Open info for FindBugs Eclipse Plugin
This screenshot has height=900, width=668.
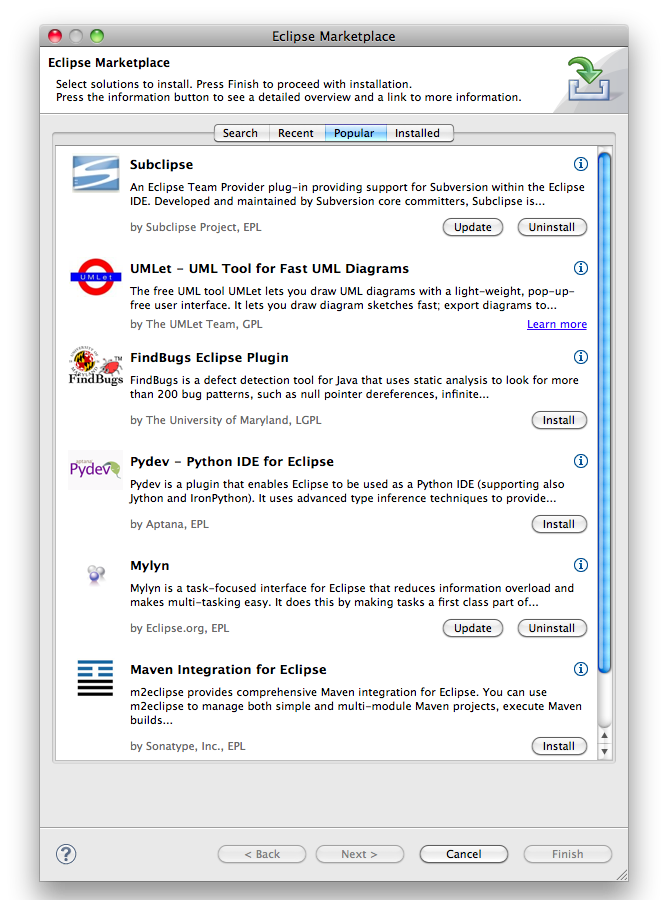pos(581,357)
